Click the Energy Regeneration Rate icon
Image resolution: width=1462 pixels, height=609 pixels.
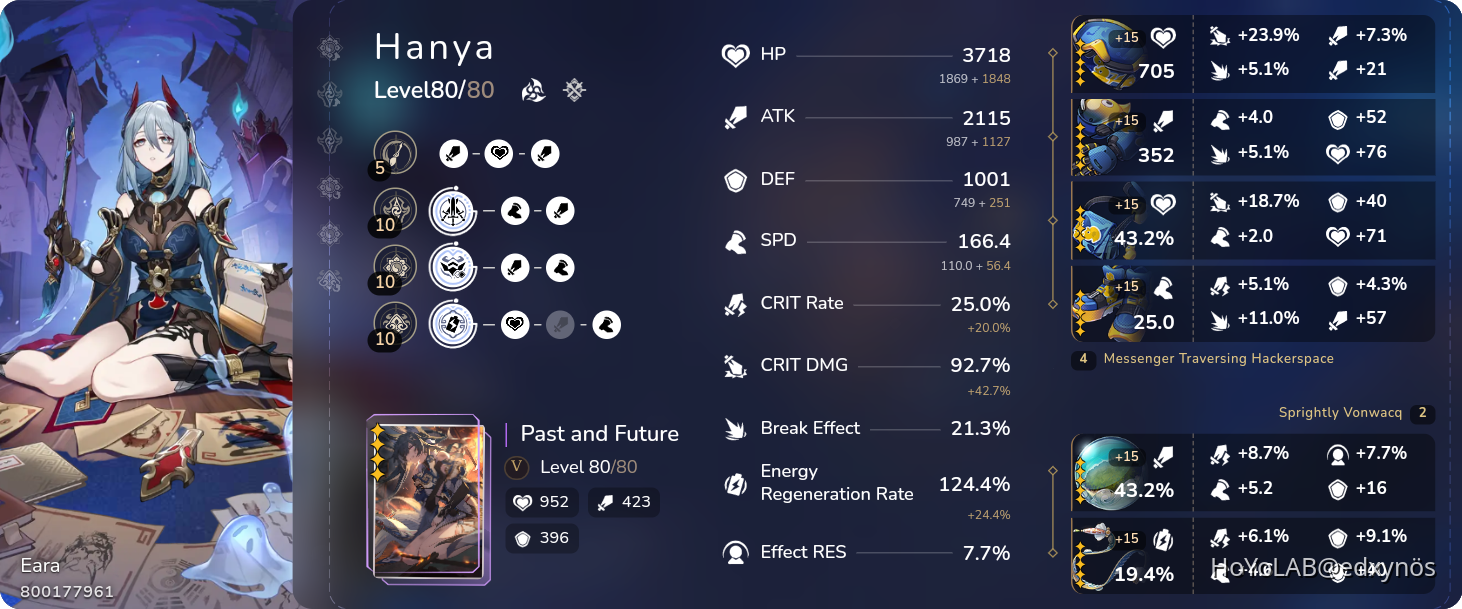pyautogui.click(x=733, y=484)
